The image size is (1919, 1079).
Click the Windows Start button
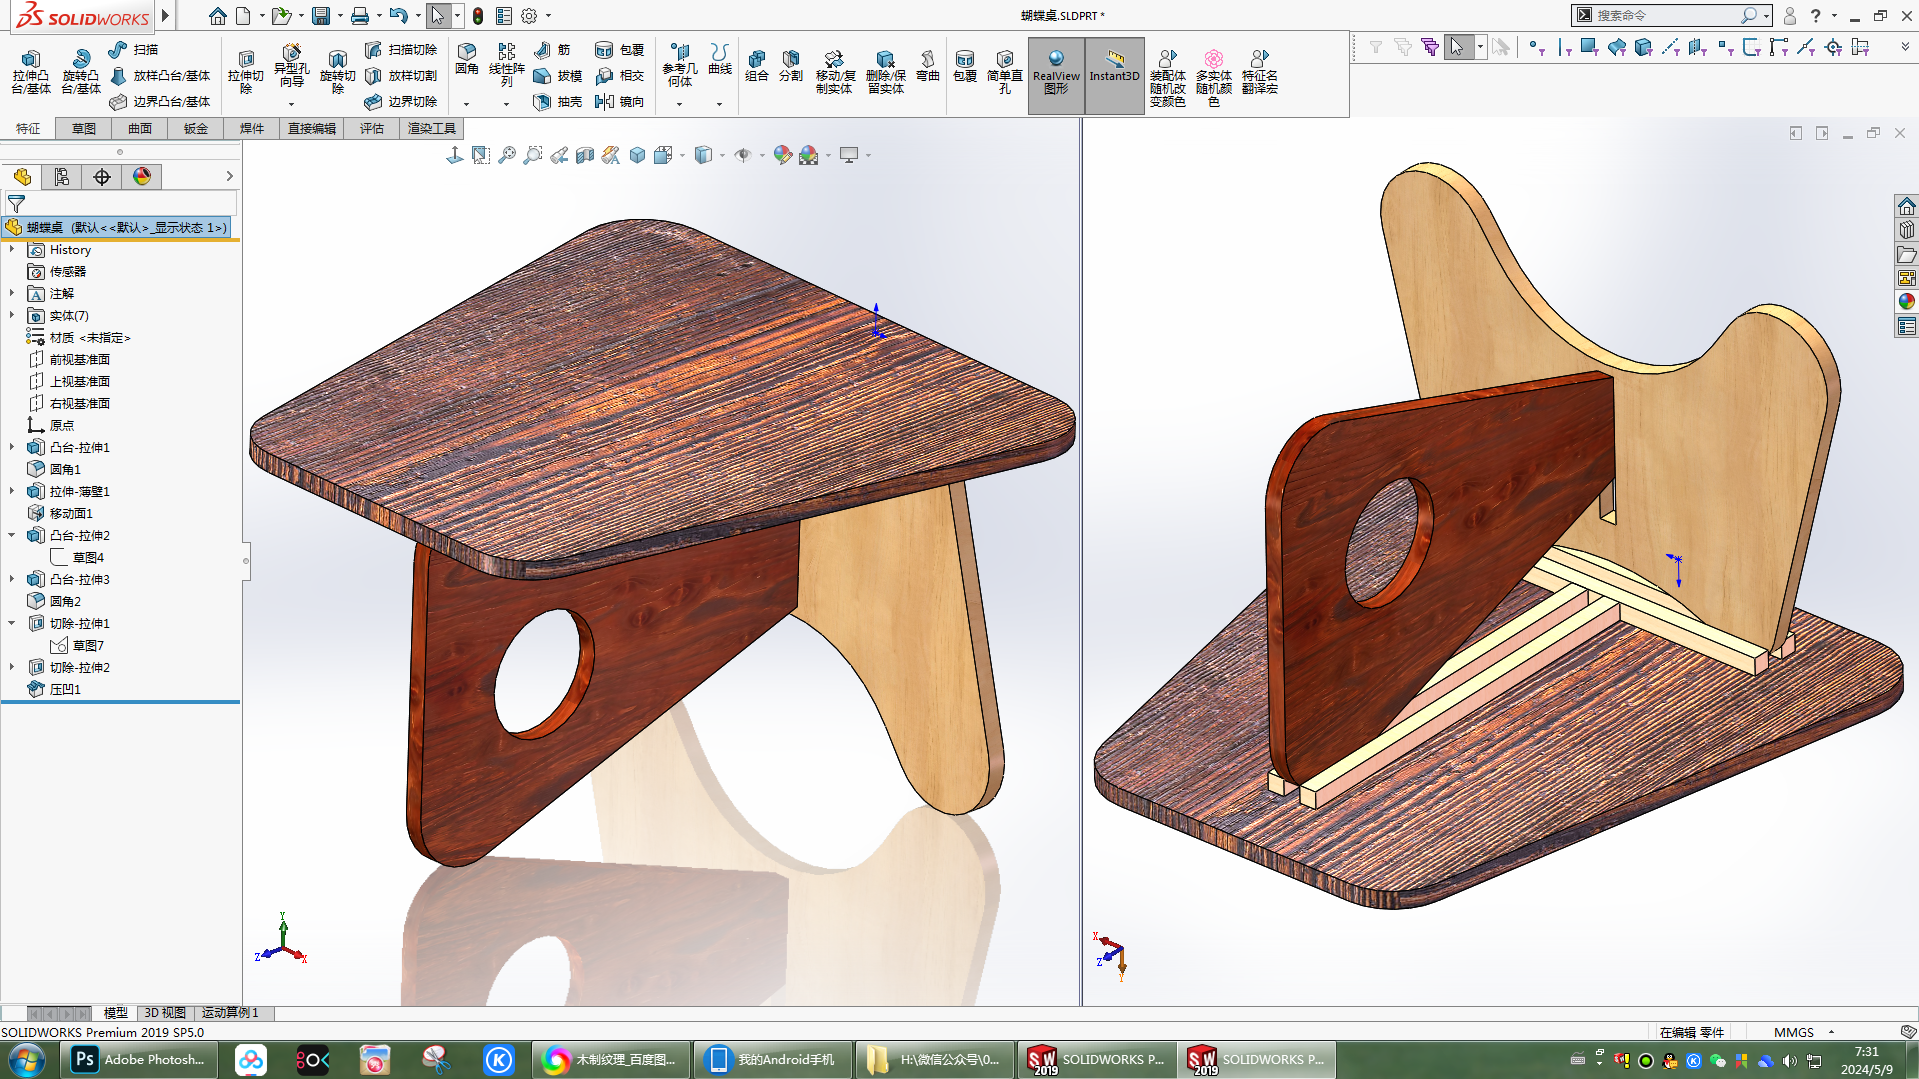(x=26, y=1060)
